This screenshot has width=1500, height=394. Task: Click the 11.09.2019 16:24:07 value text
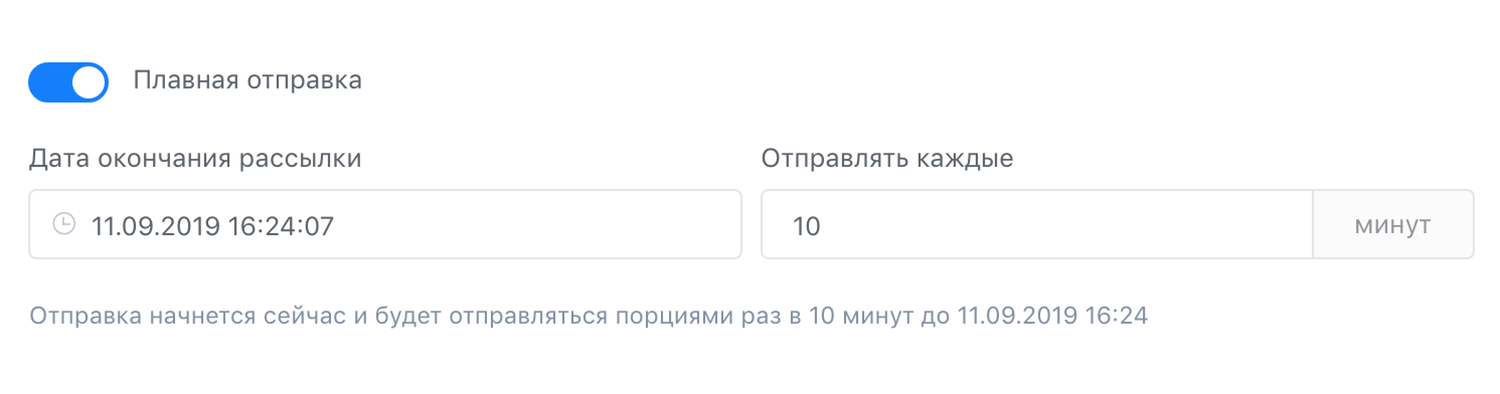coord(212,226)
